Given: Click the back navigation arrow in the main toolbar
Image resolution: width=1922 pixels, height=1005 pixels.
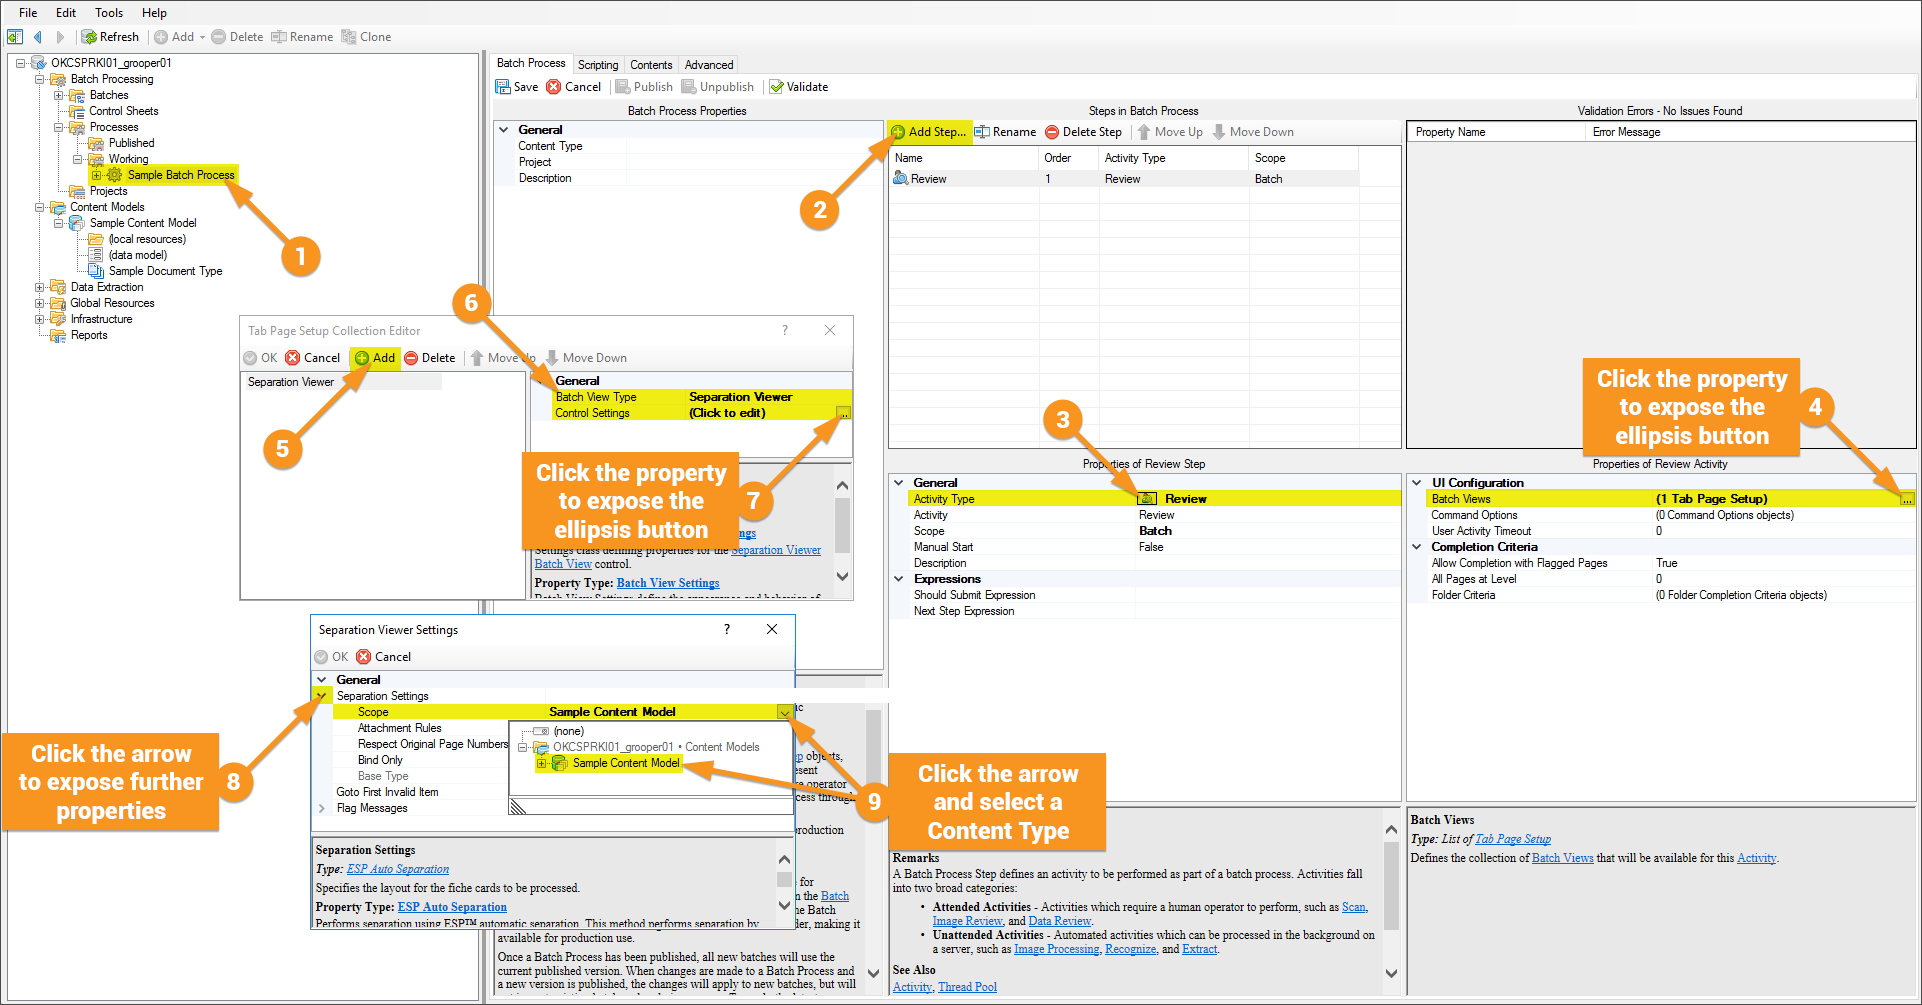Looking at the screenshot, I should [38, 37].
